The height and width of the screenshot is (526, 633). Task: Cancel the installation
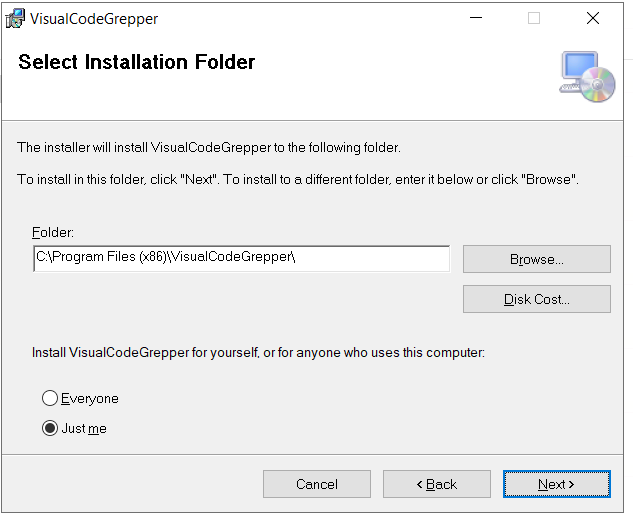(316, 484)
